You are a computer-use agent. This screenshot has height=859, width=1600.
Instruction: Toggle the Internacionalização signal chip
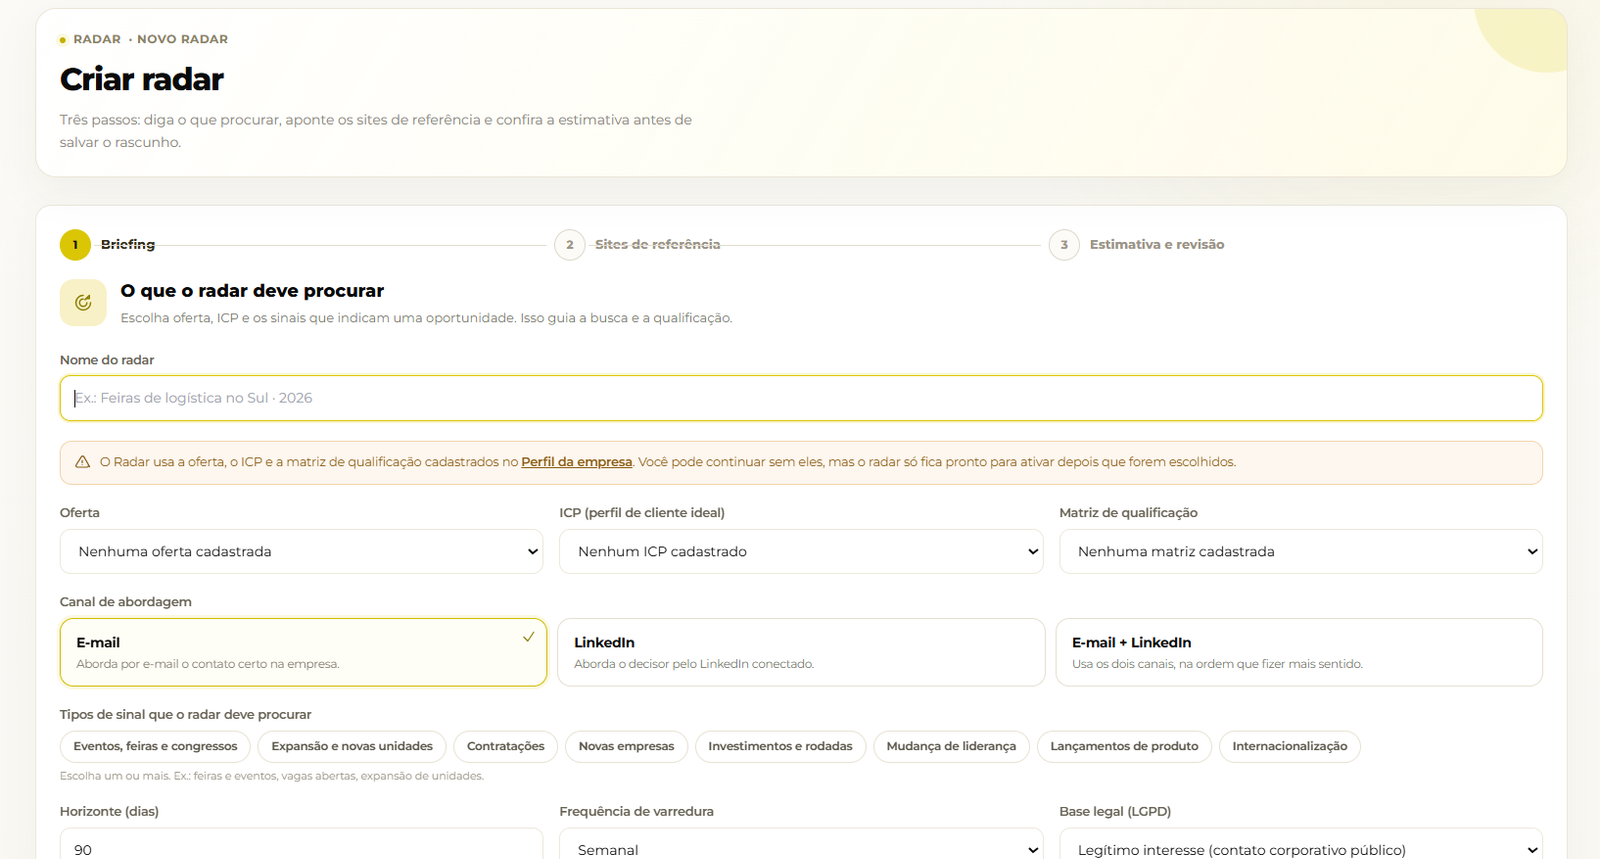(1290, 747)
